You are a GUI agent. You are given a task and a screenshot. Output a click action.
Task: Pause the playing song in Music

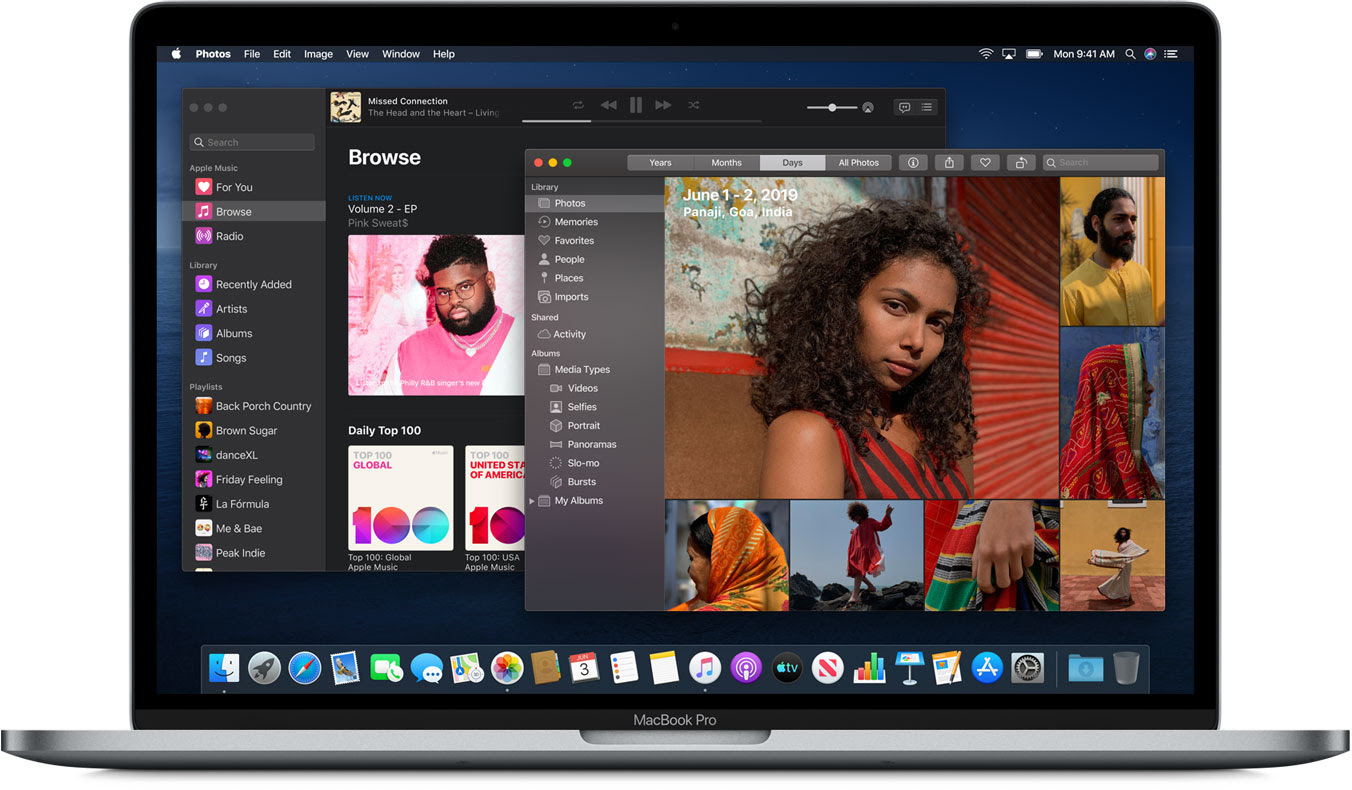[636, 105]
